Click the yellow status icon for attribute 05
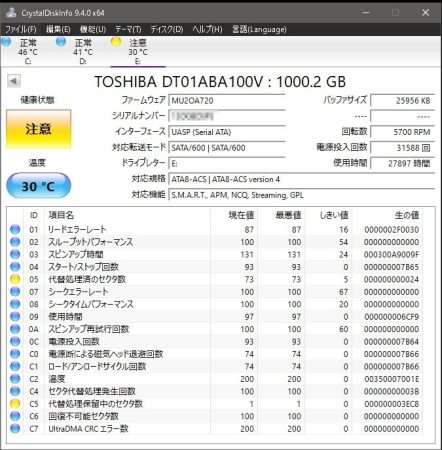 coord(15,279)
